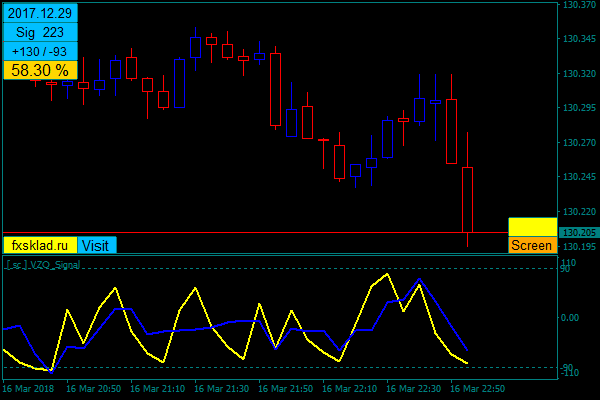Click the blue VZO line's highest peak
Screen dimensions: 600x400
pos(420,280)
